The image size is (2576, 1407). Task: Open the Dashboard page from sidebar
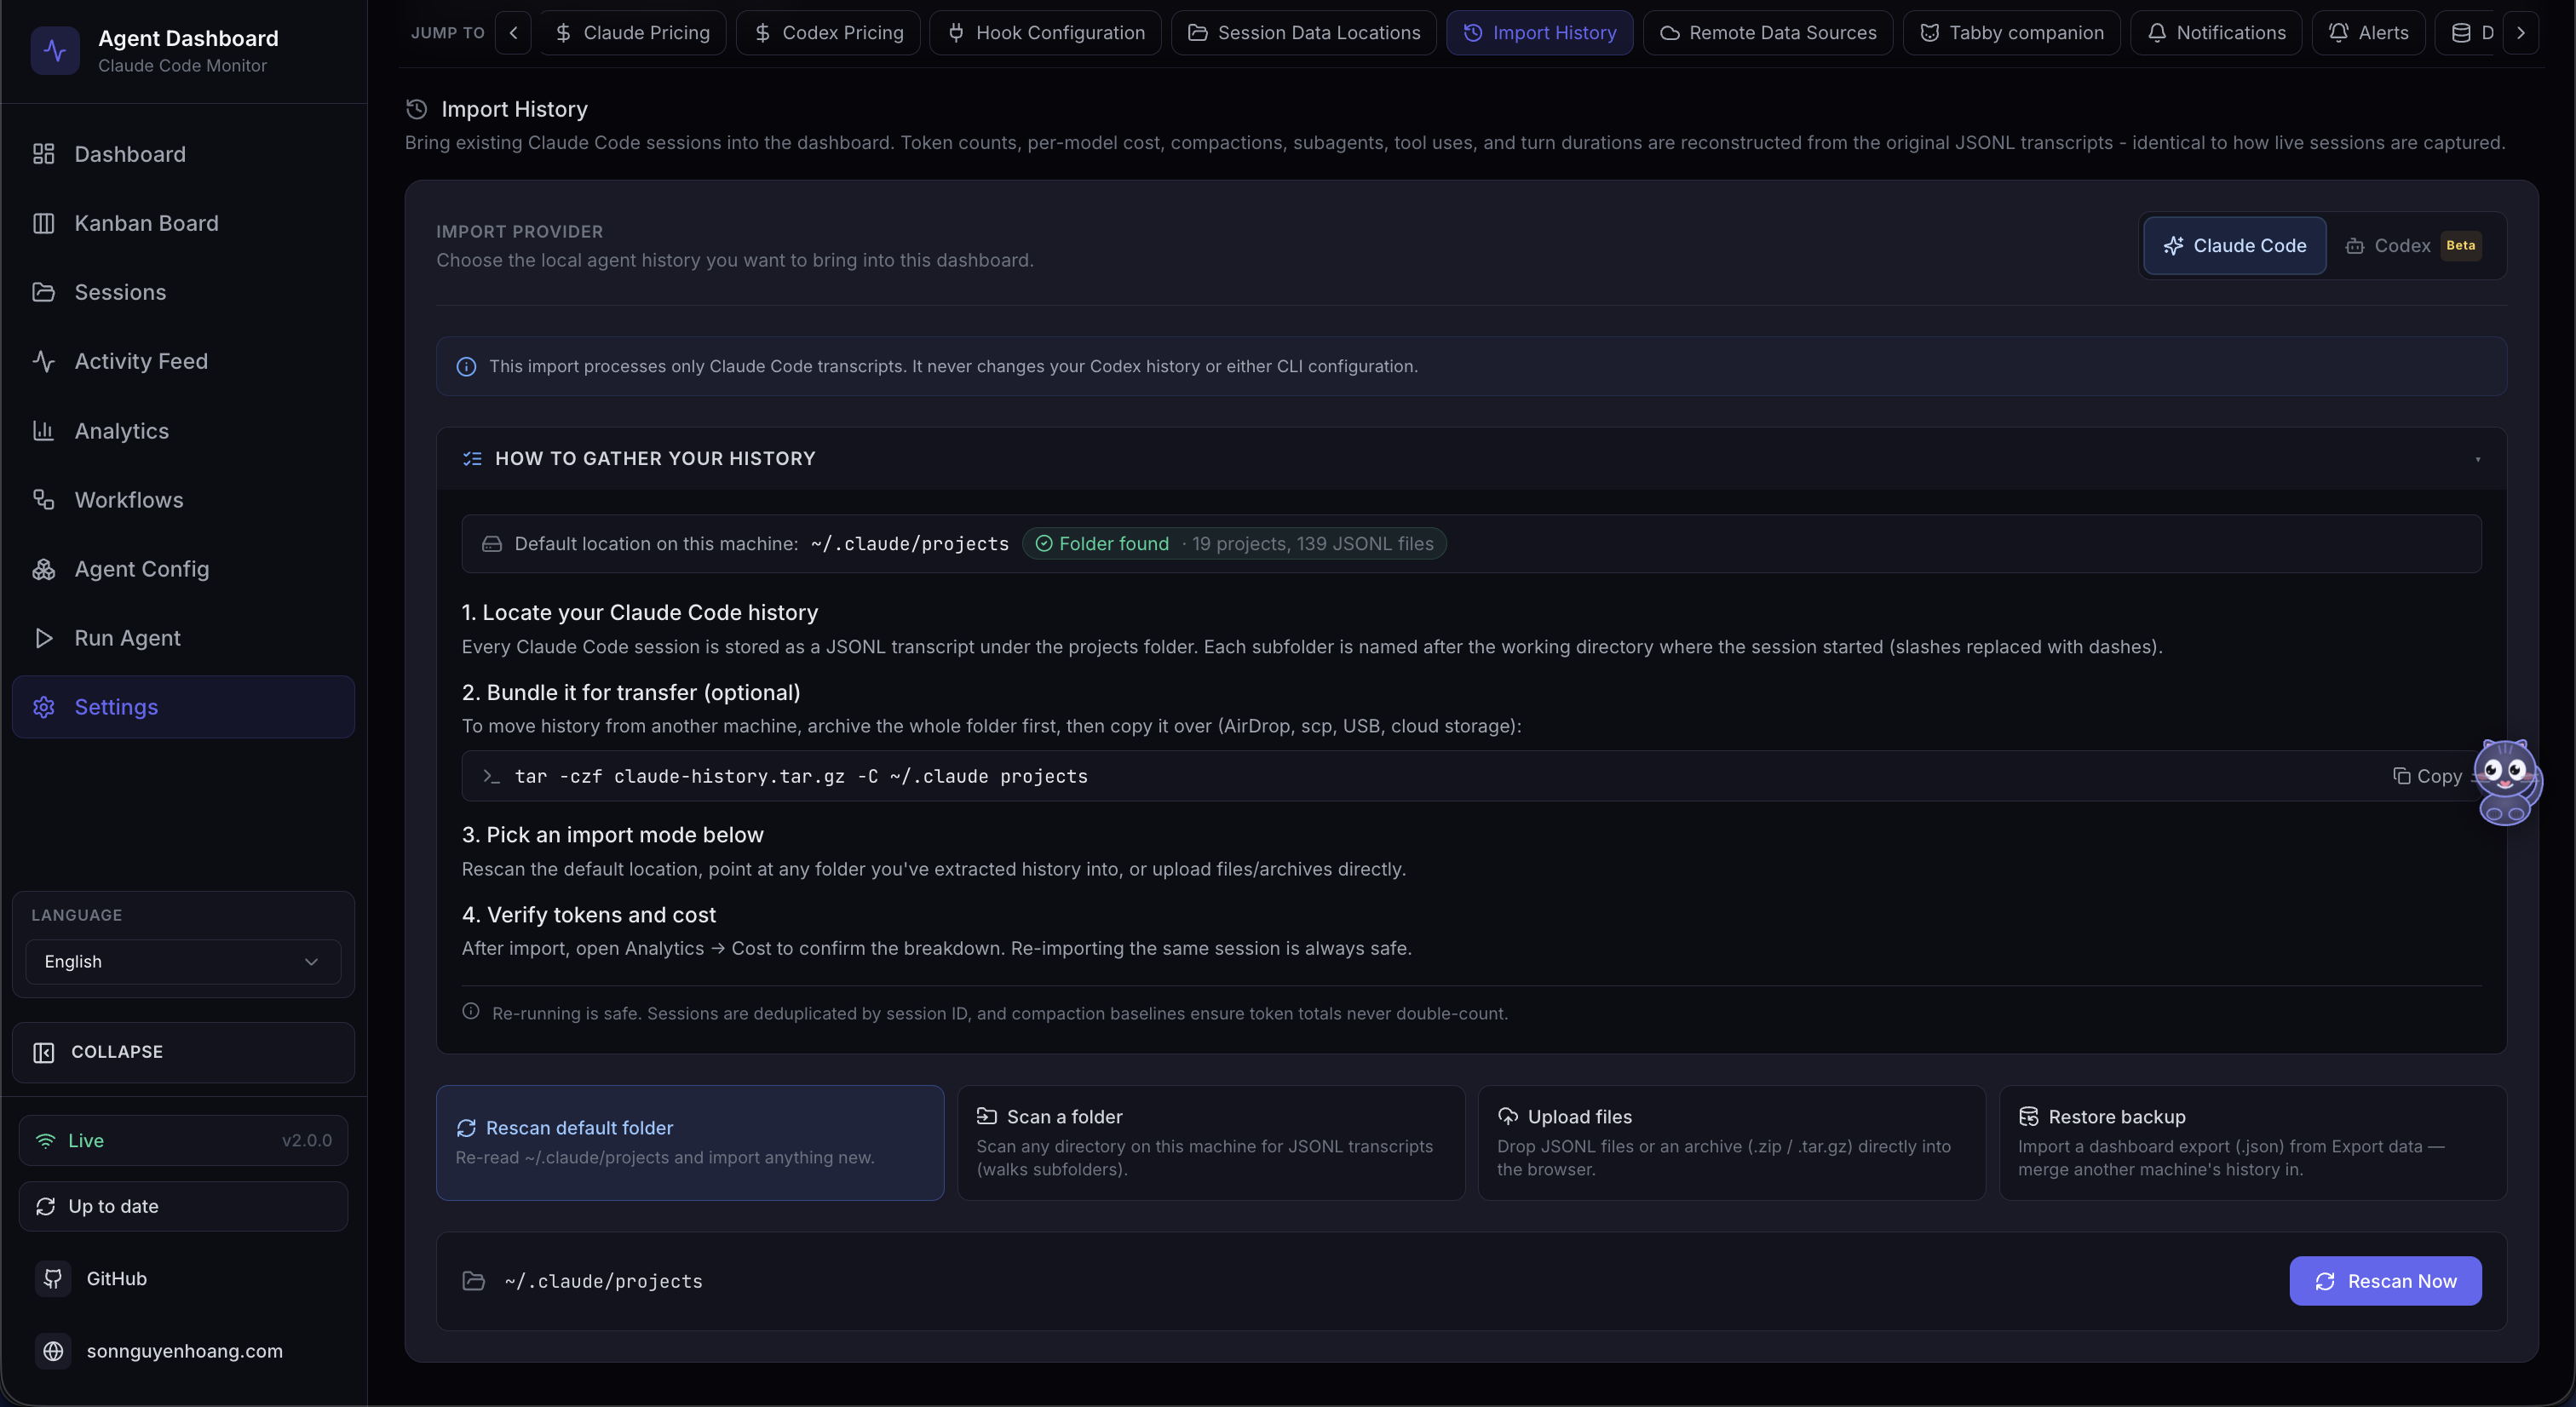point(183,154)
